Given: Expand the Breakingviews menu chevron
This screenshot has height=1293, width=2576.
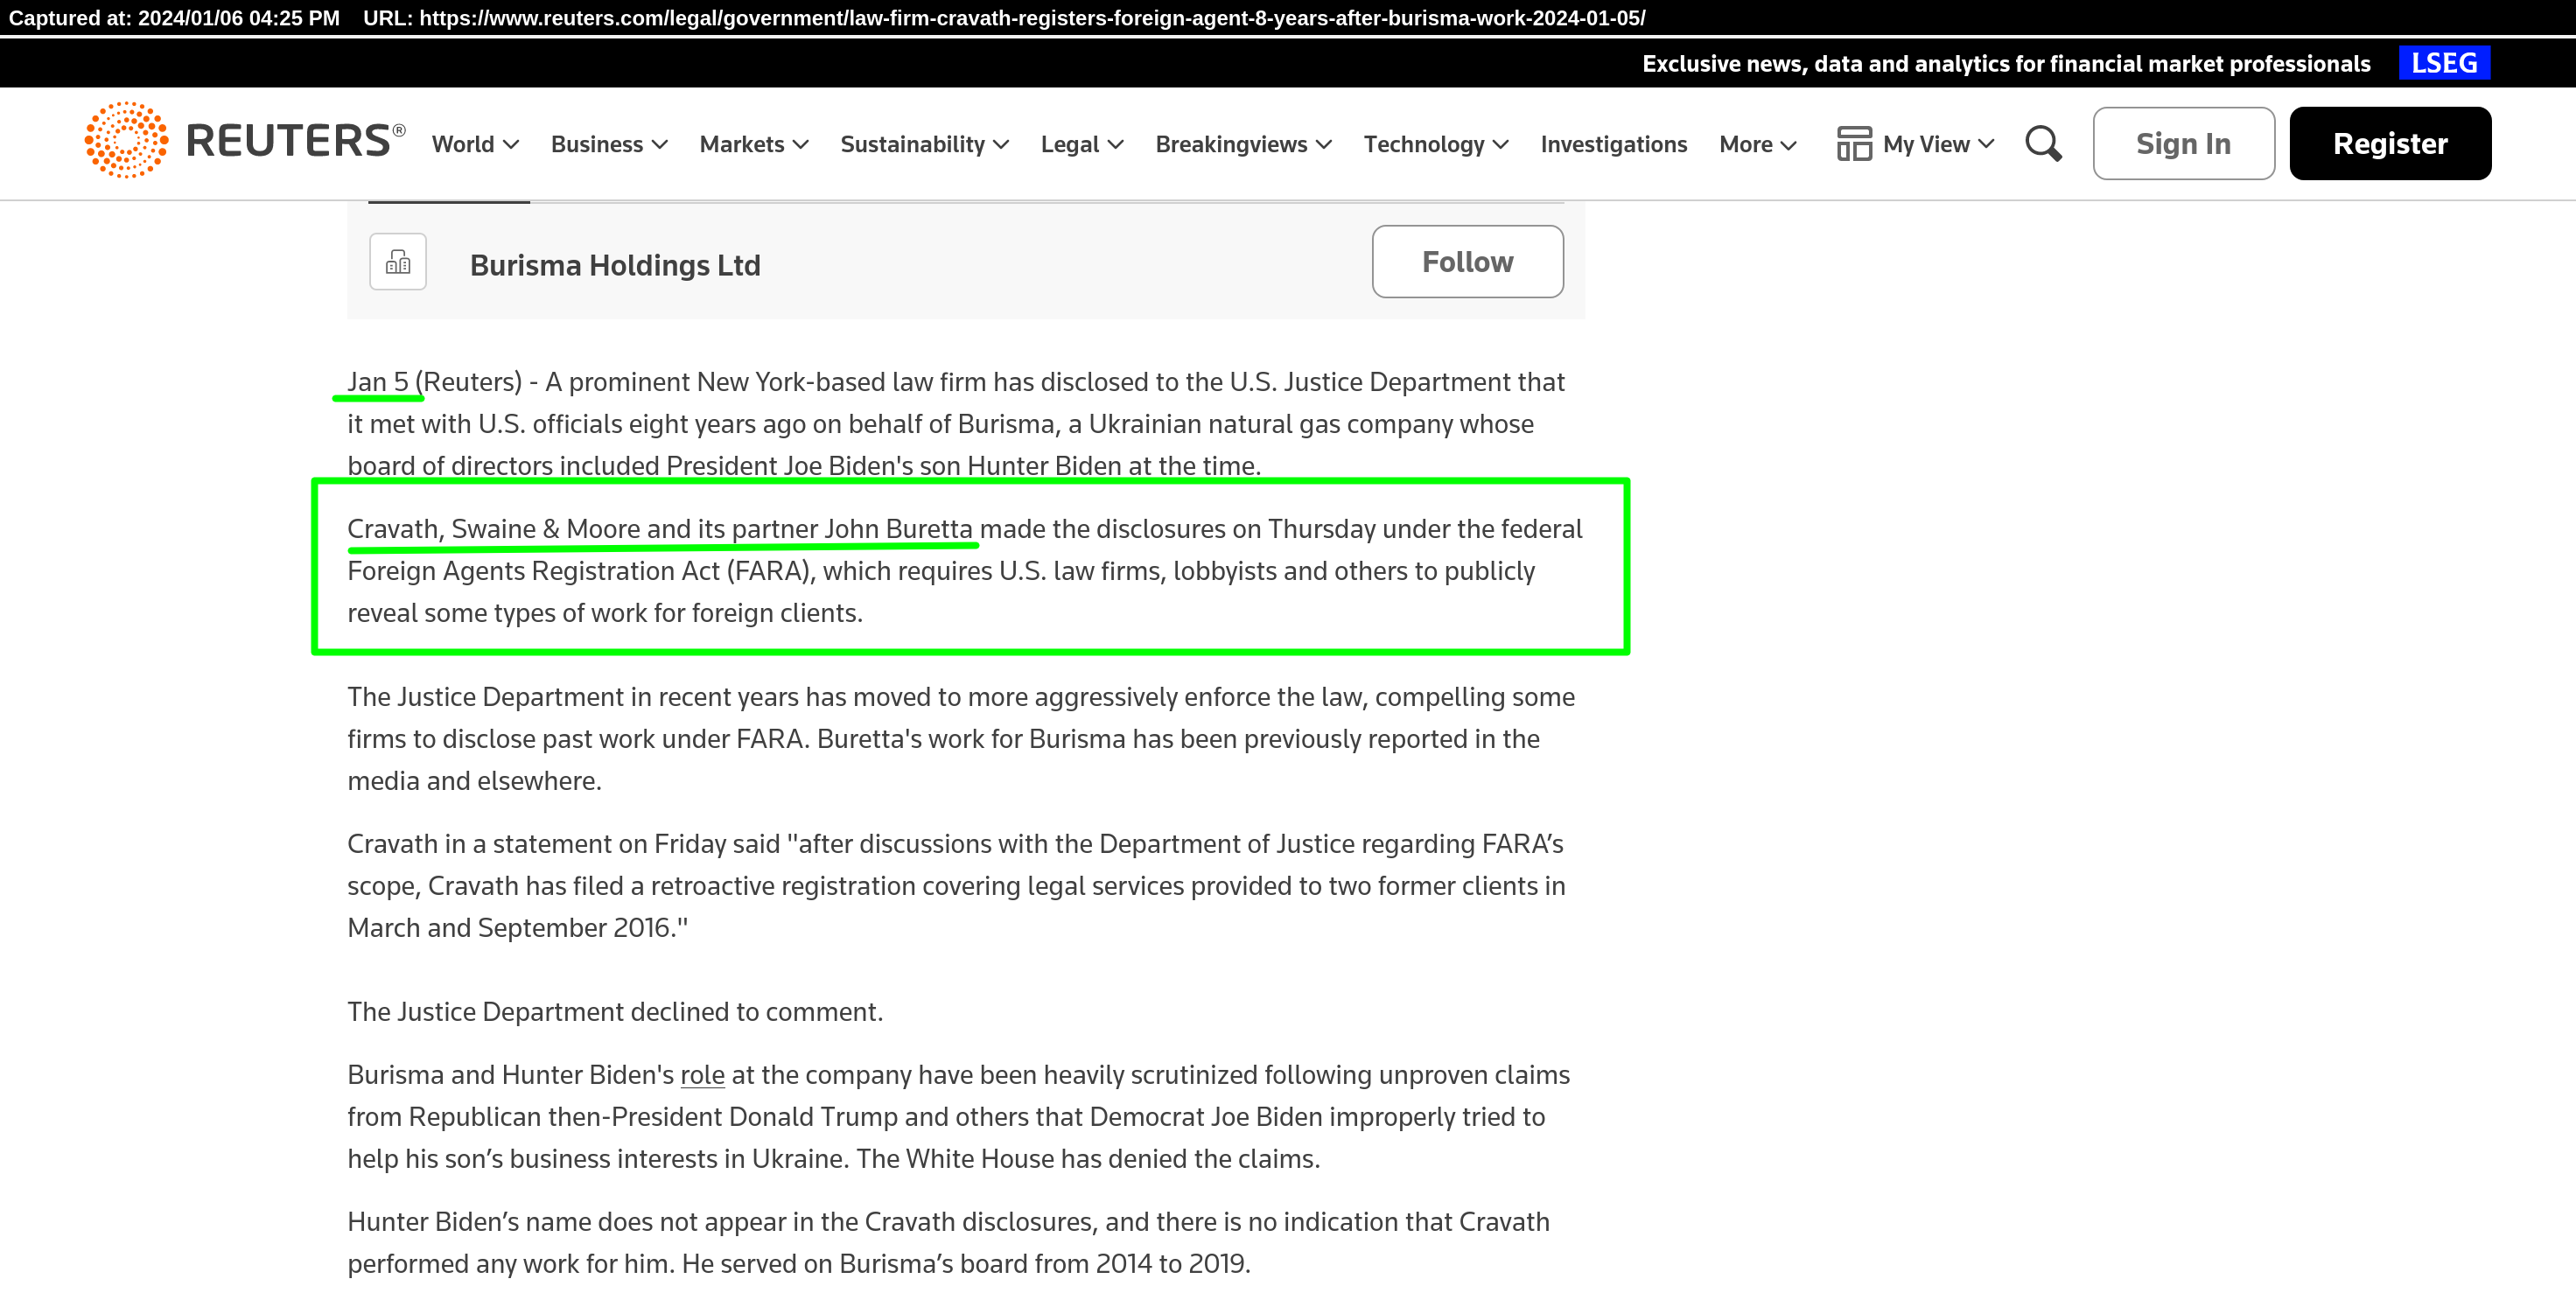Looking at the screenshot, I should [1324, 145].
